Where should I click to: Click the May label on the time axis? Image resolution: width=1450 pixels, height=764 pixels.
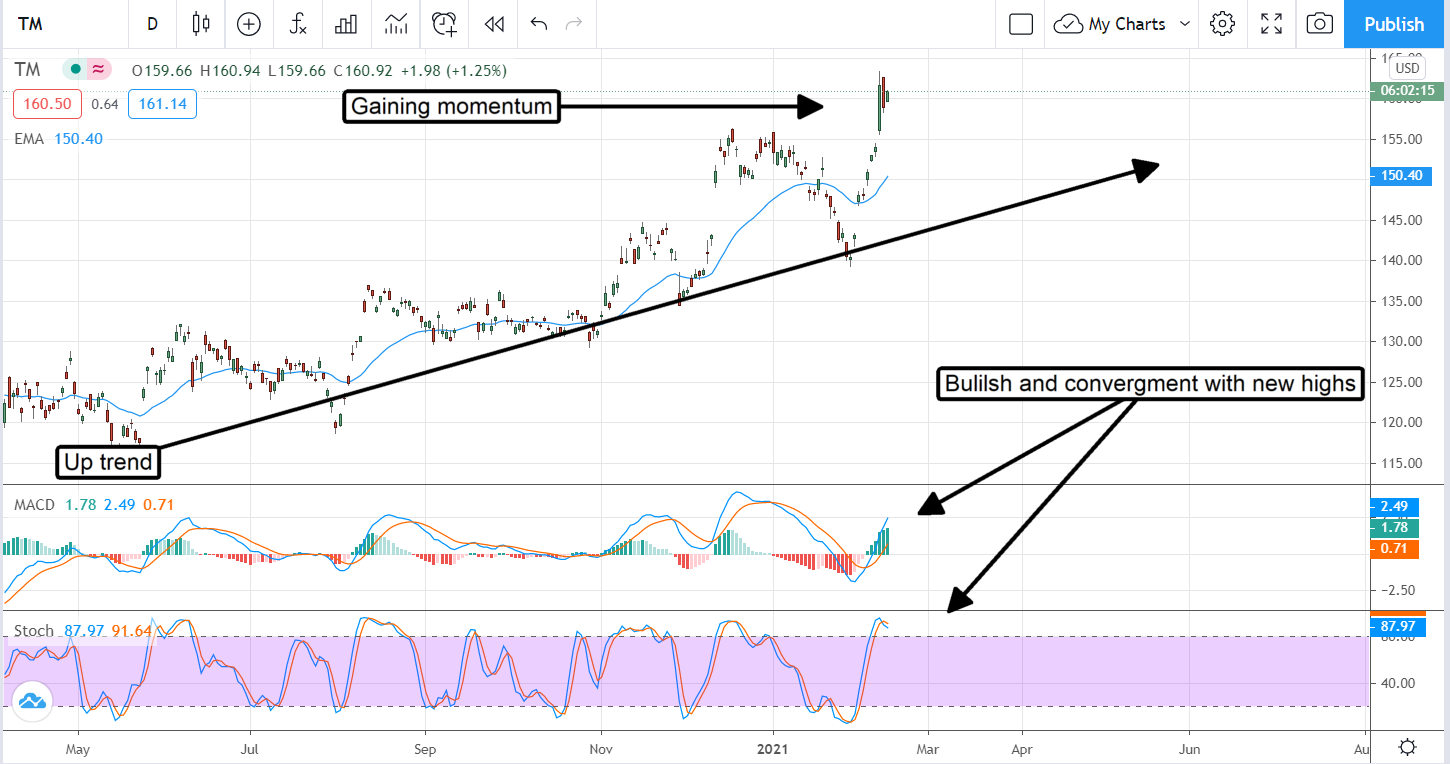pyautogui.click(x=77, y=748)
